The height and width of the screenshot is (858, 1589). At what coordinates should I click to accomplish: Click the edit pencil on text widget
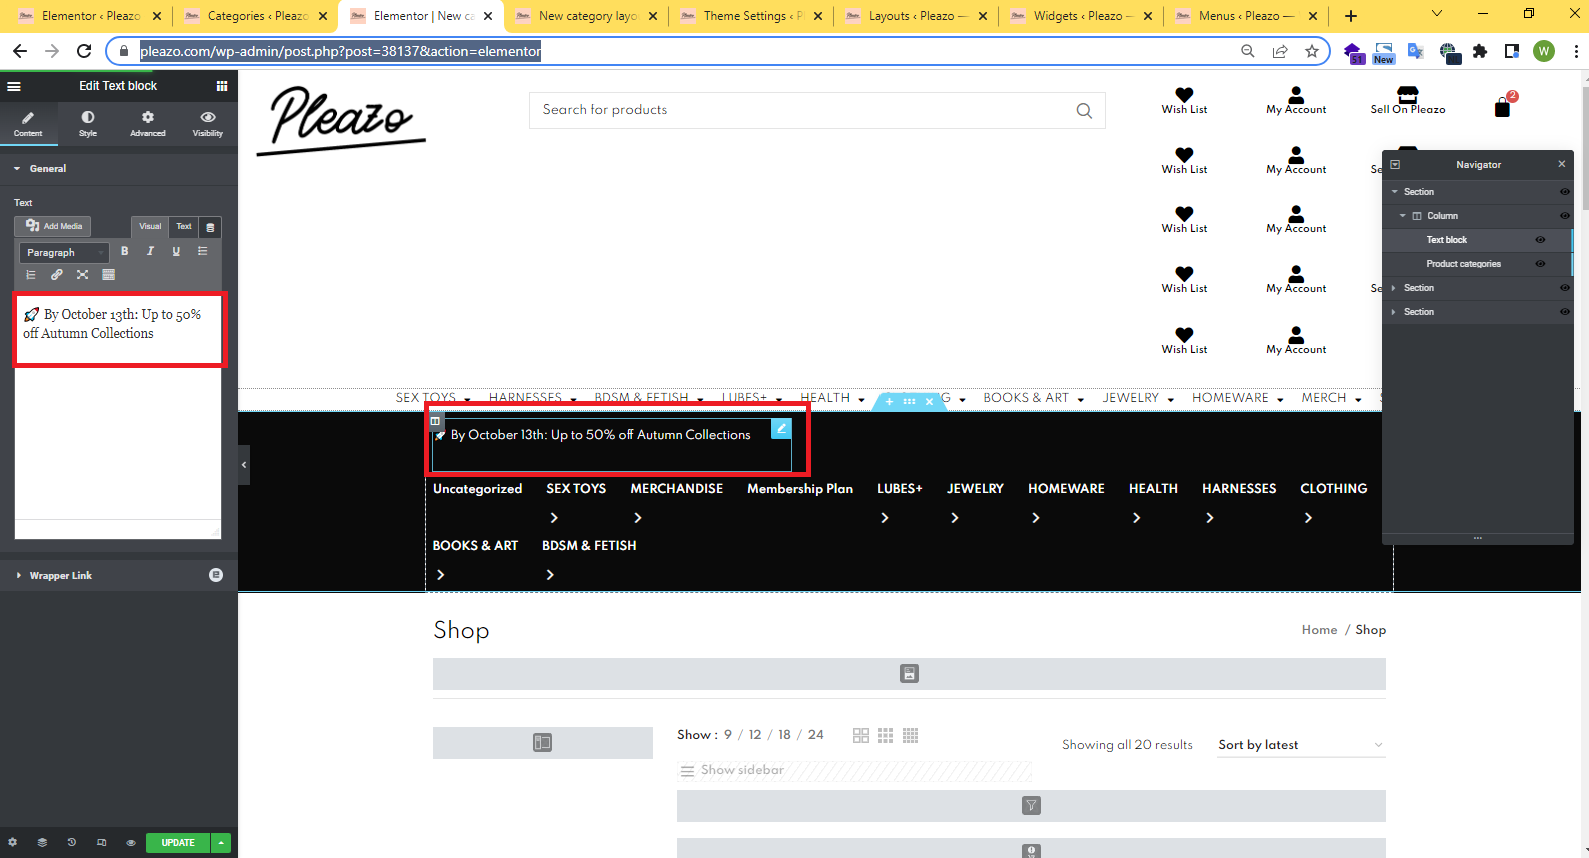pos(781,429)
